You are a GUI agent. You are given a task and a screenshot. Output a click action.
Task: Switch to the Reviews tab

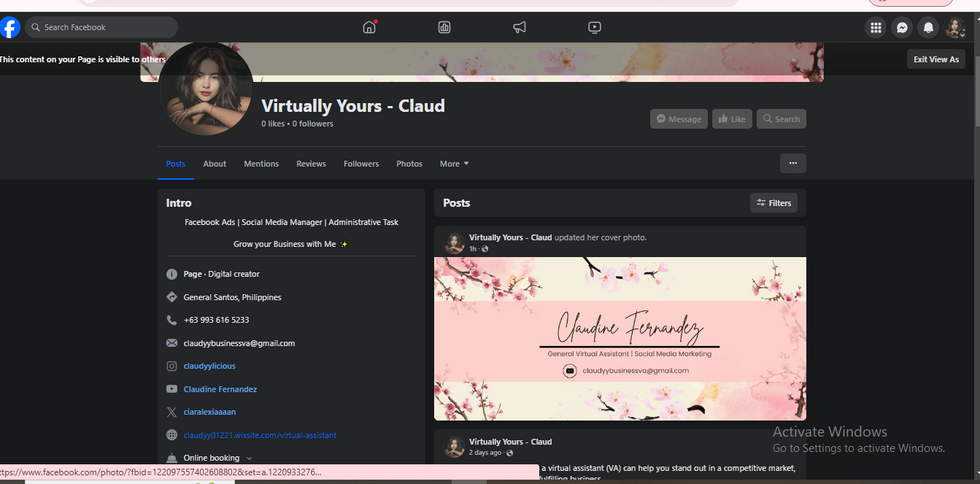pyautogui.click(x=311, y=164)
